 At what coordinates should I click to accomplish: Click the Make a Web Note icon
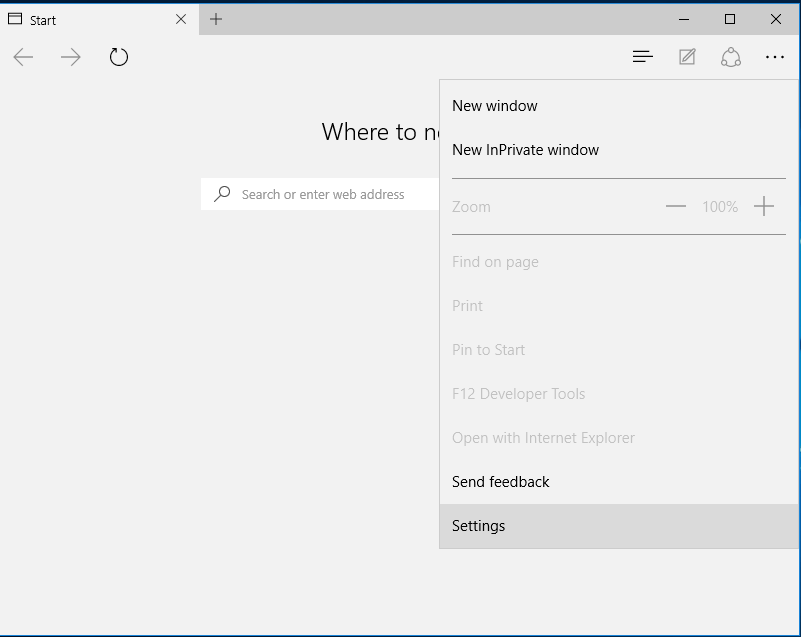coord(687,57)
